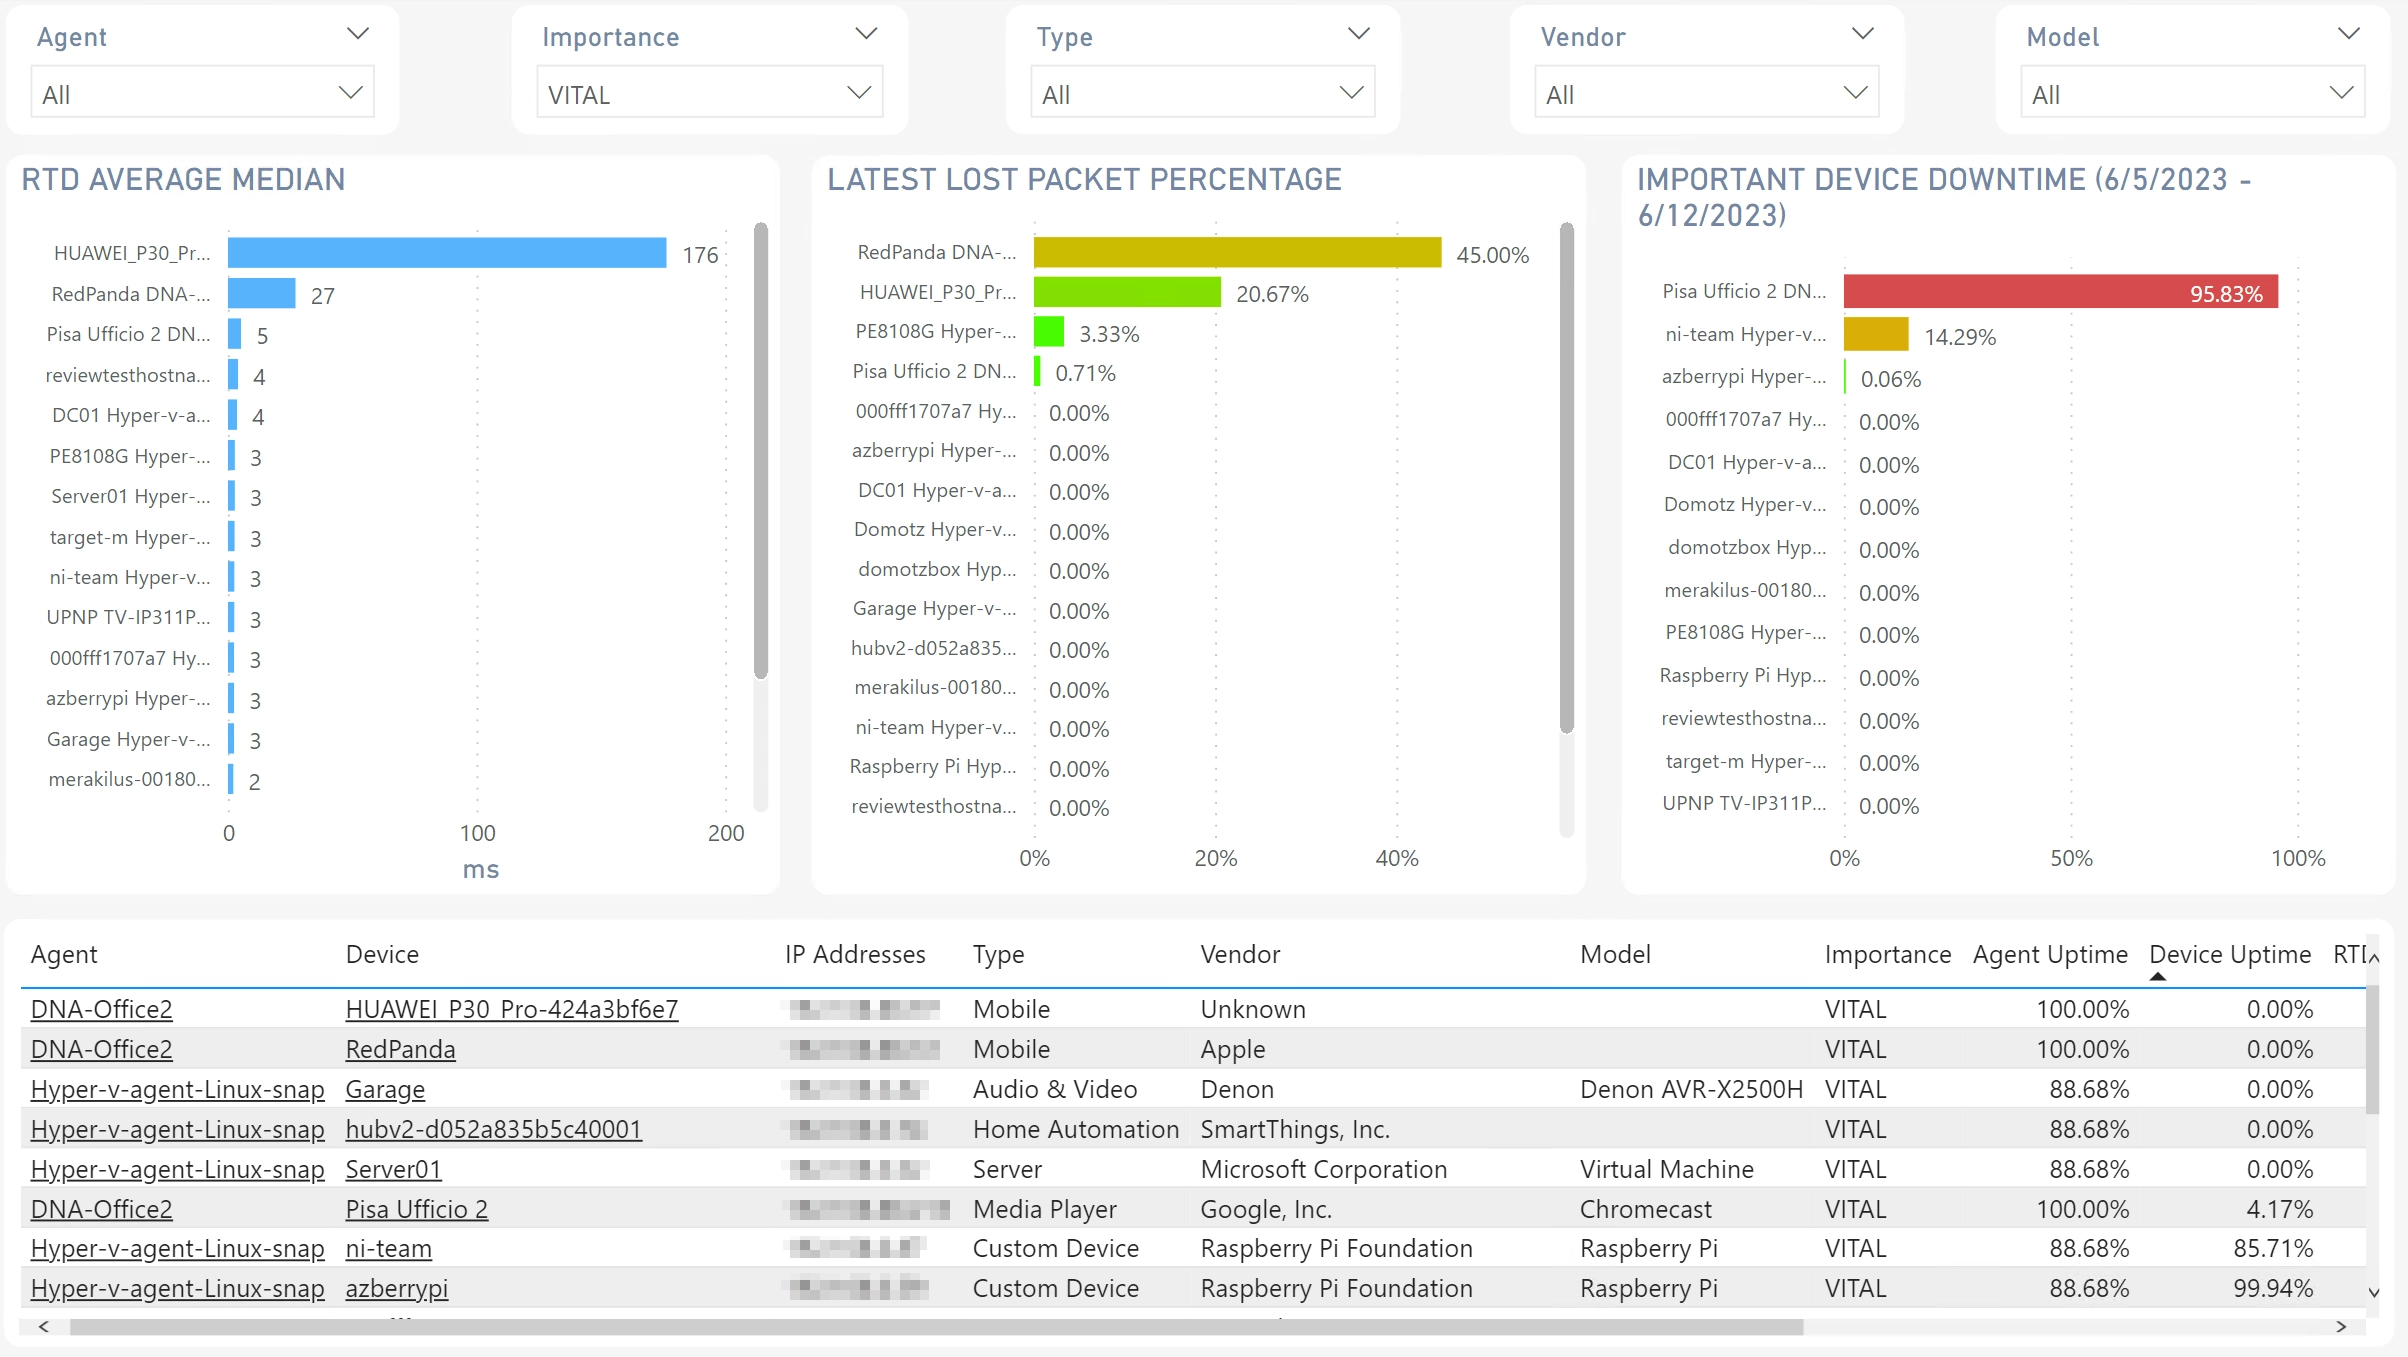2408x1357 pixels.
Task: Click the RedPanda 45.00% lost packet bar
Action: click(x=1238, y=252)
